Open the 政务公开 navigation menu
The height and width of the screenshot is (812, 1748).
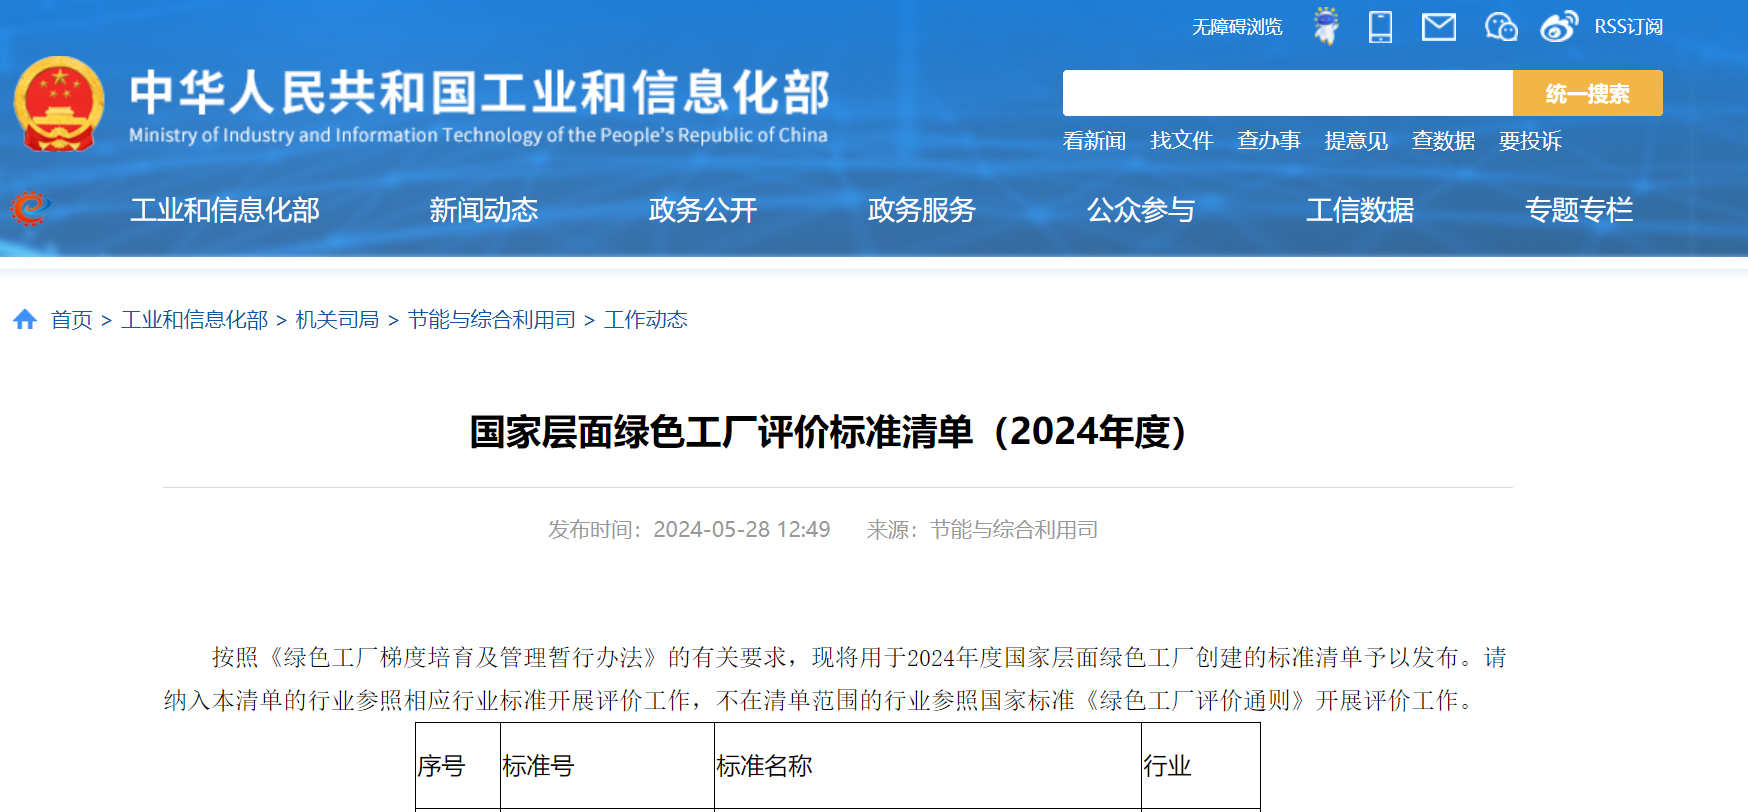[x=702, y=210]
